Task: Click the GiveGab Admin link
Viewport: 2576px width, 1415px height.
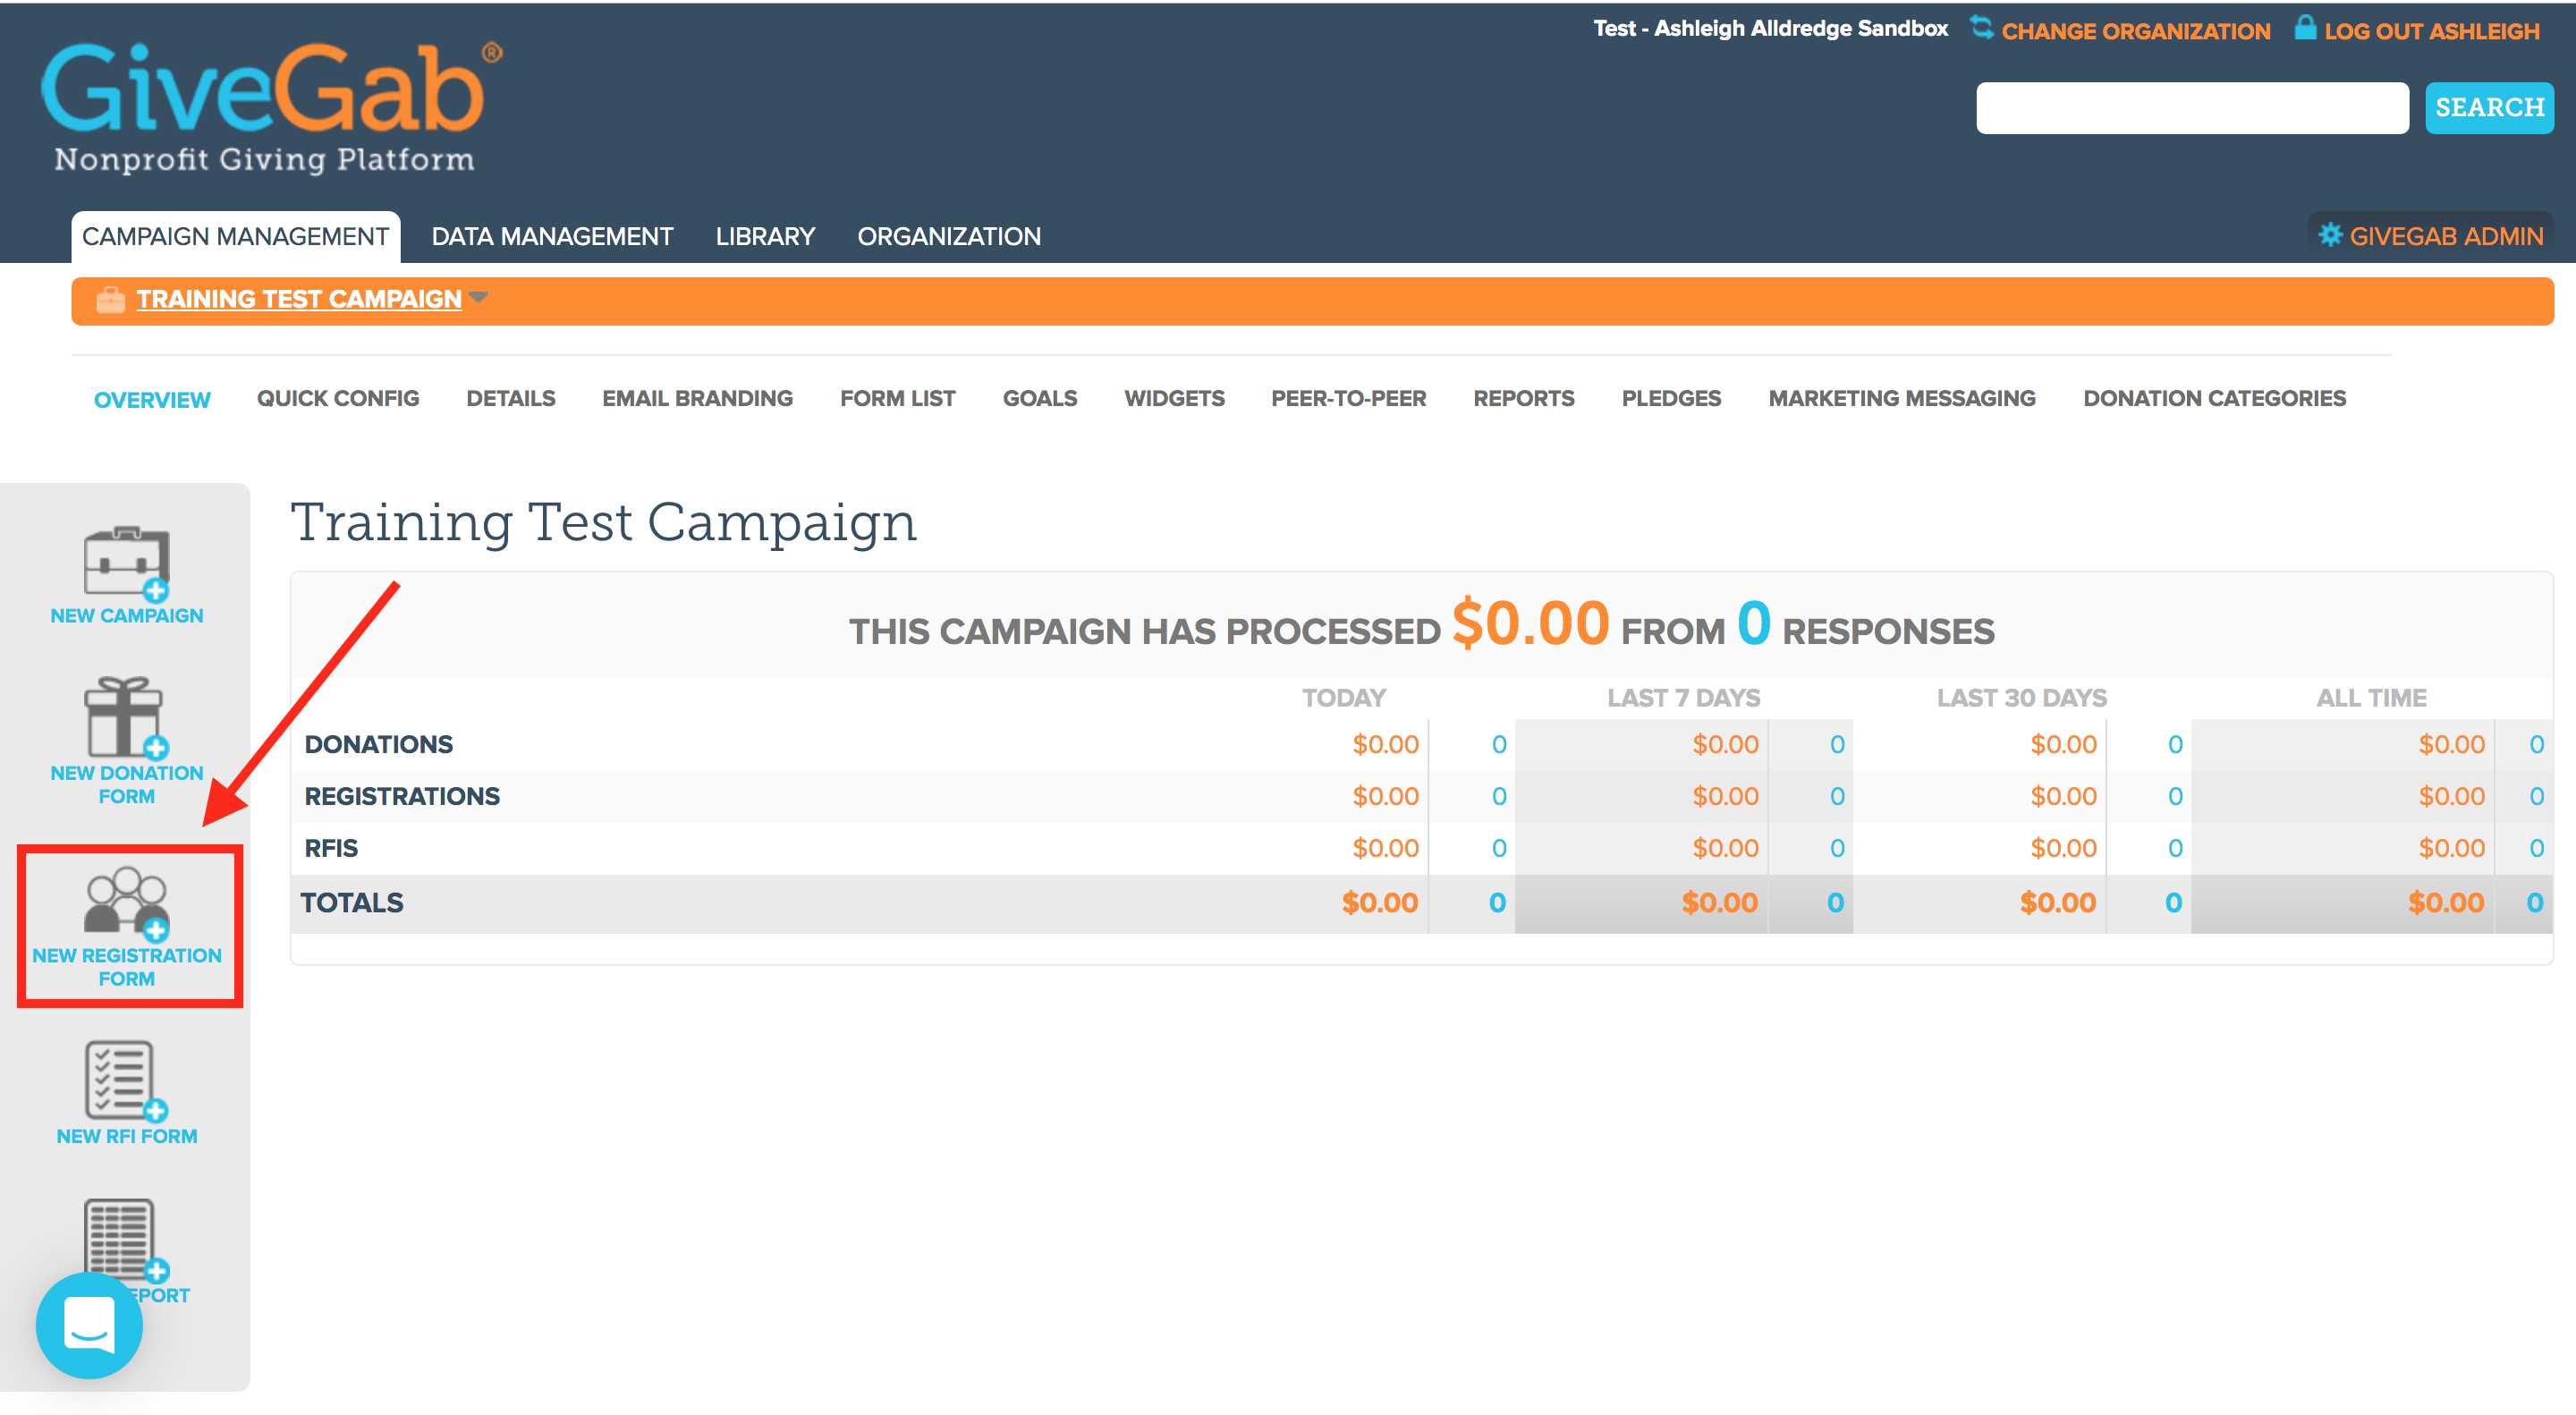Action: [x=2446, y=236]
